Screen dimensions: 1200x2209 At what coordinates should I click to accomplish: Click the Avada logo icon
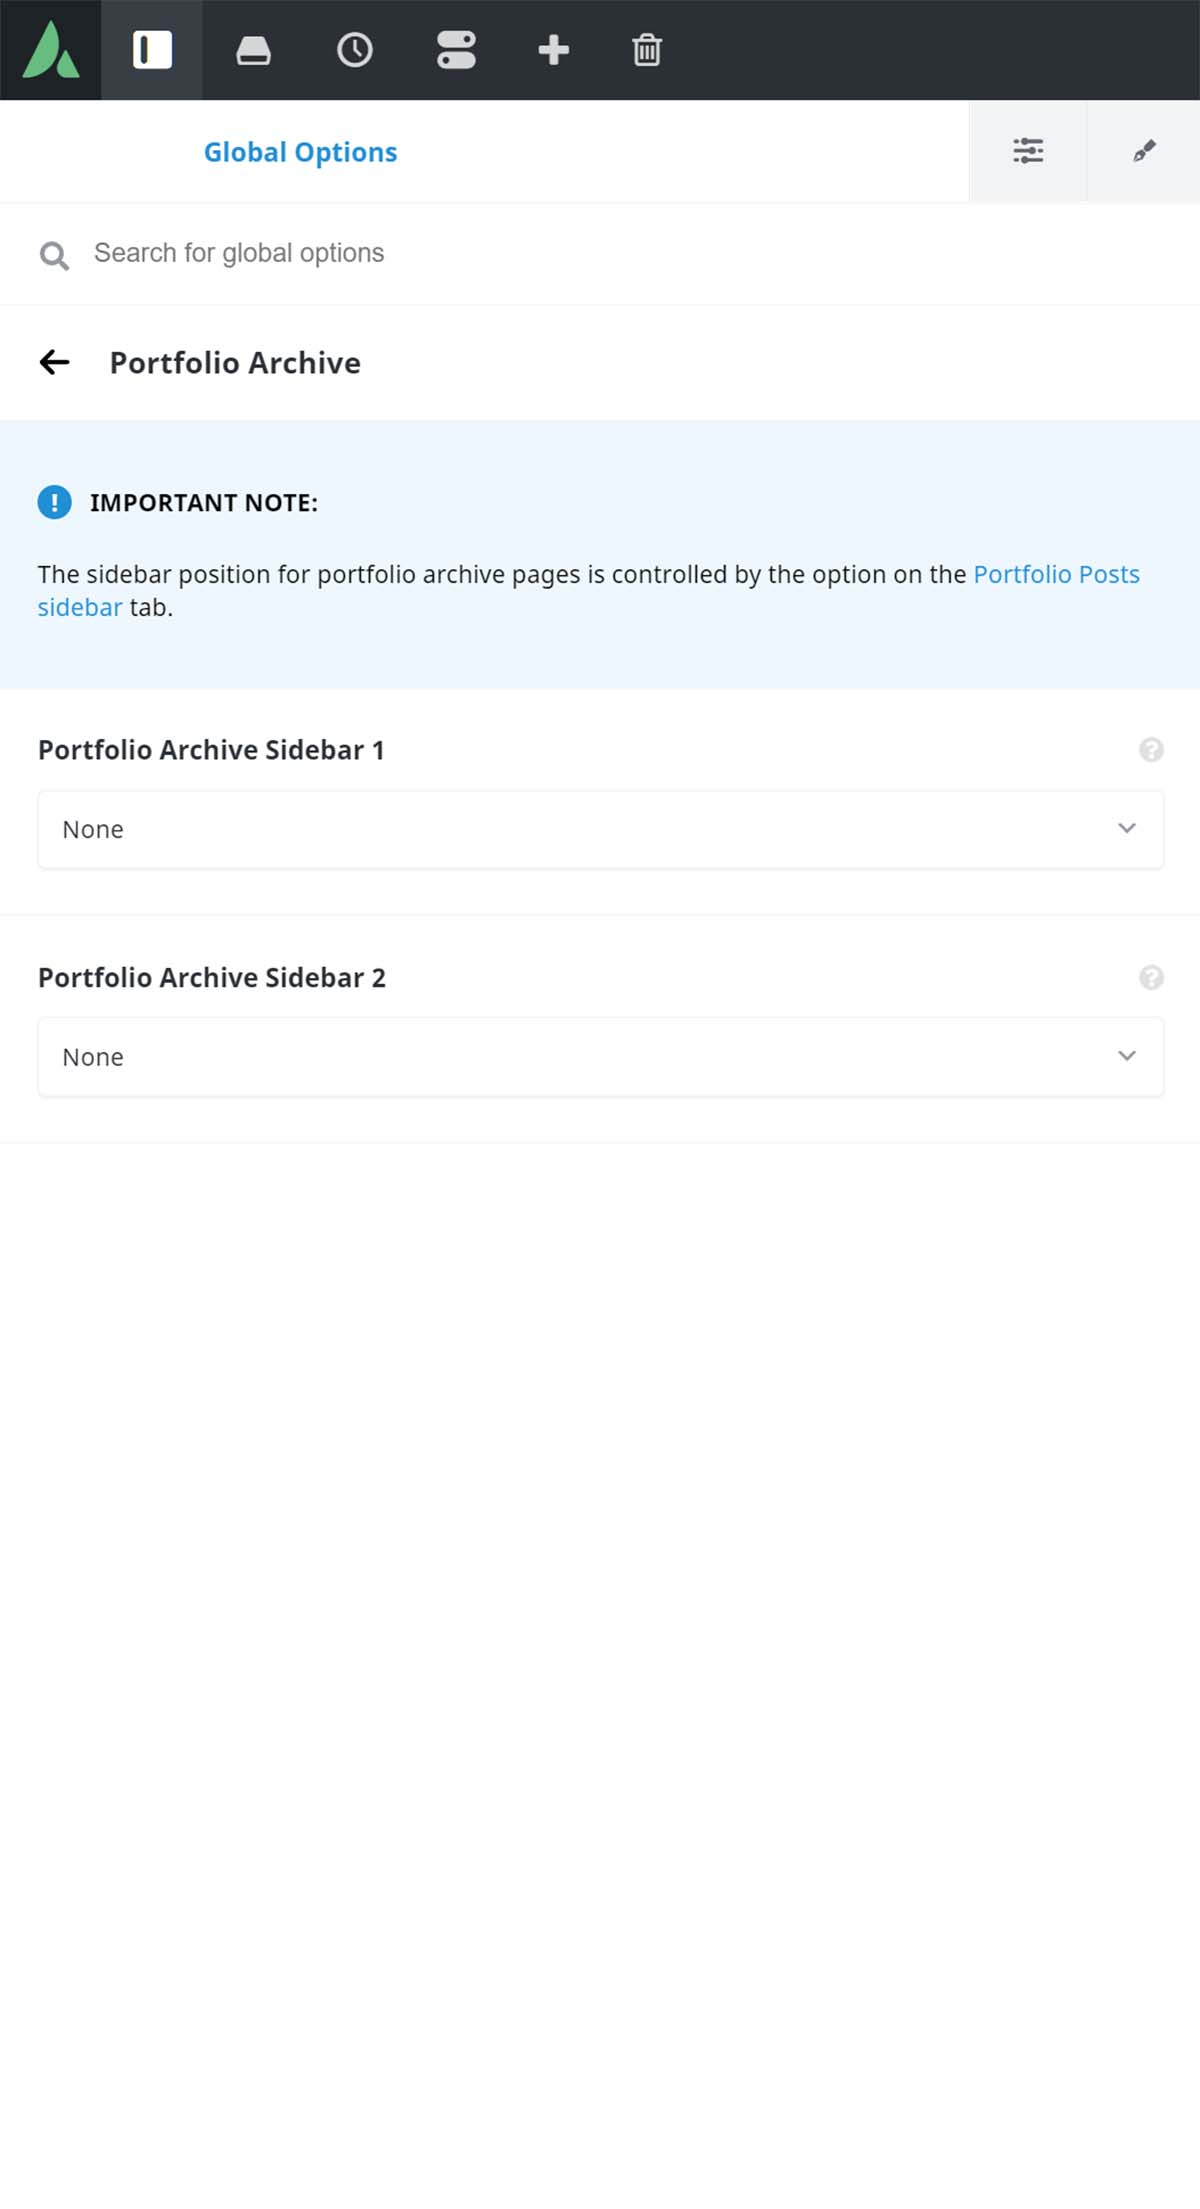click(50, 50)
